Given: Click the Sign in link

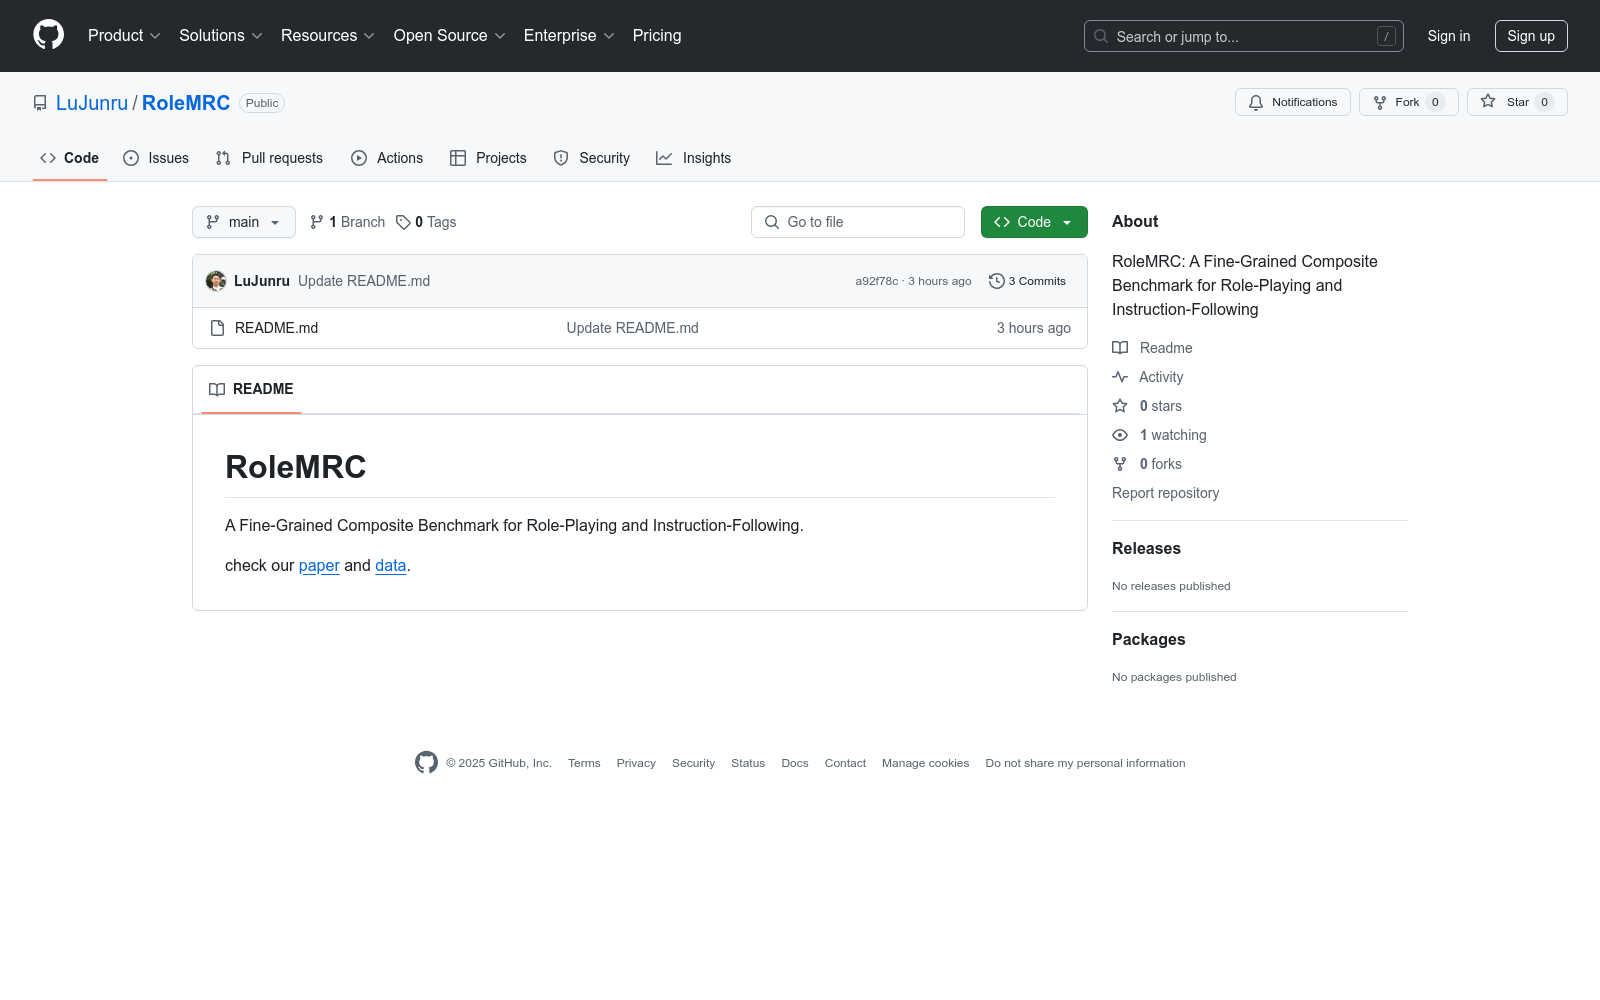Looking at the screenshot, I should tap(1449, 36).
